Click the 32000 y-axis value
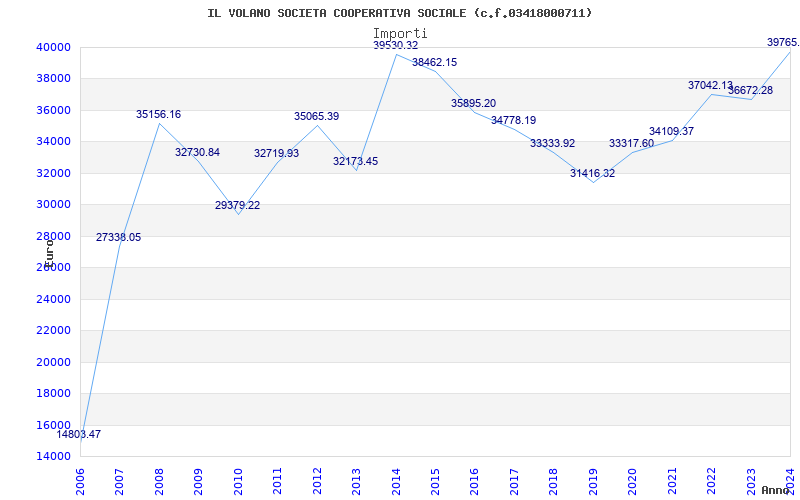800x500 pixels. coord(53,173)
